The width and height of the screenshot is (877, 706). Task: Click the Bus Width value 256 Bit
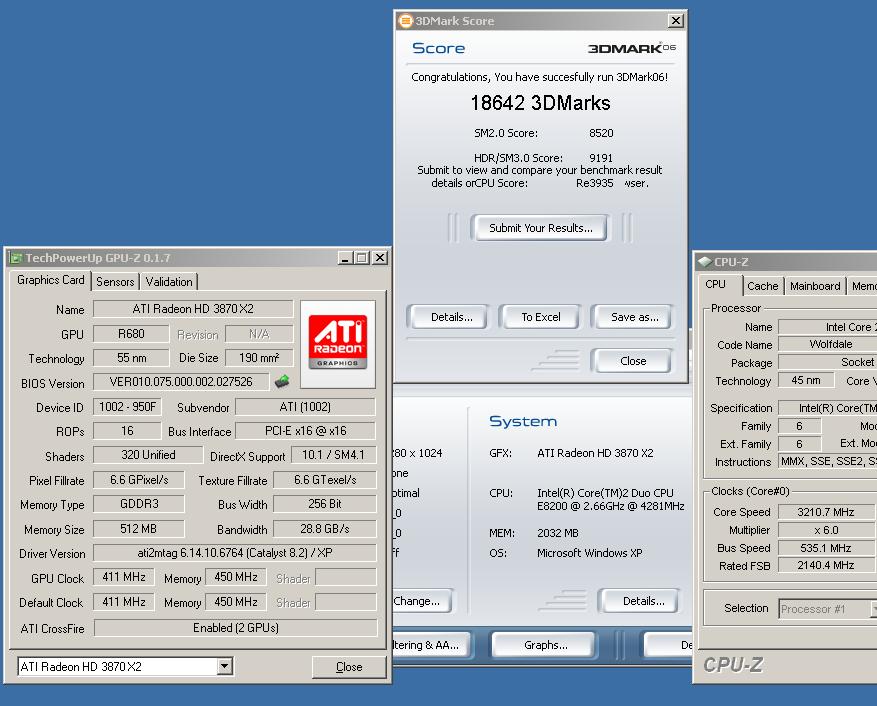(324, 504)
